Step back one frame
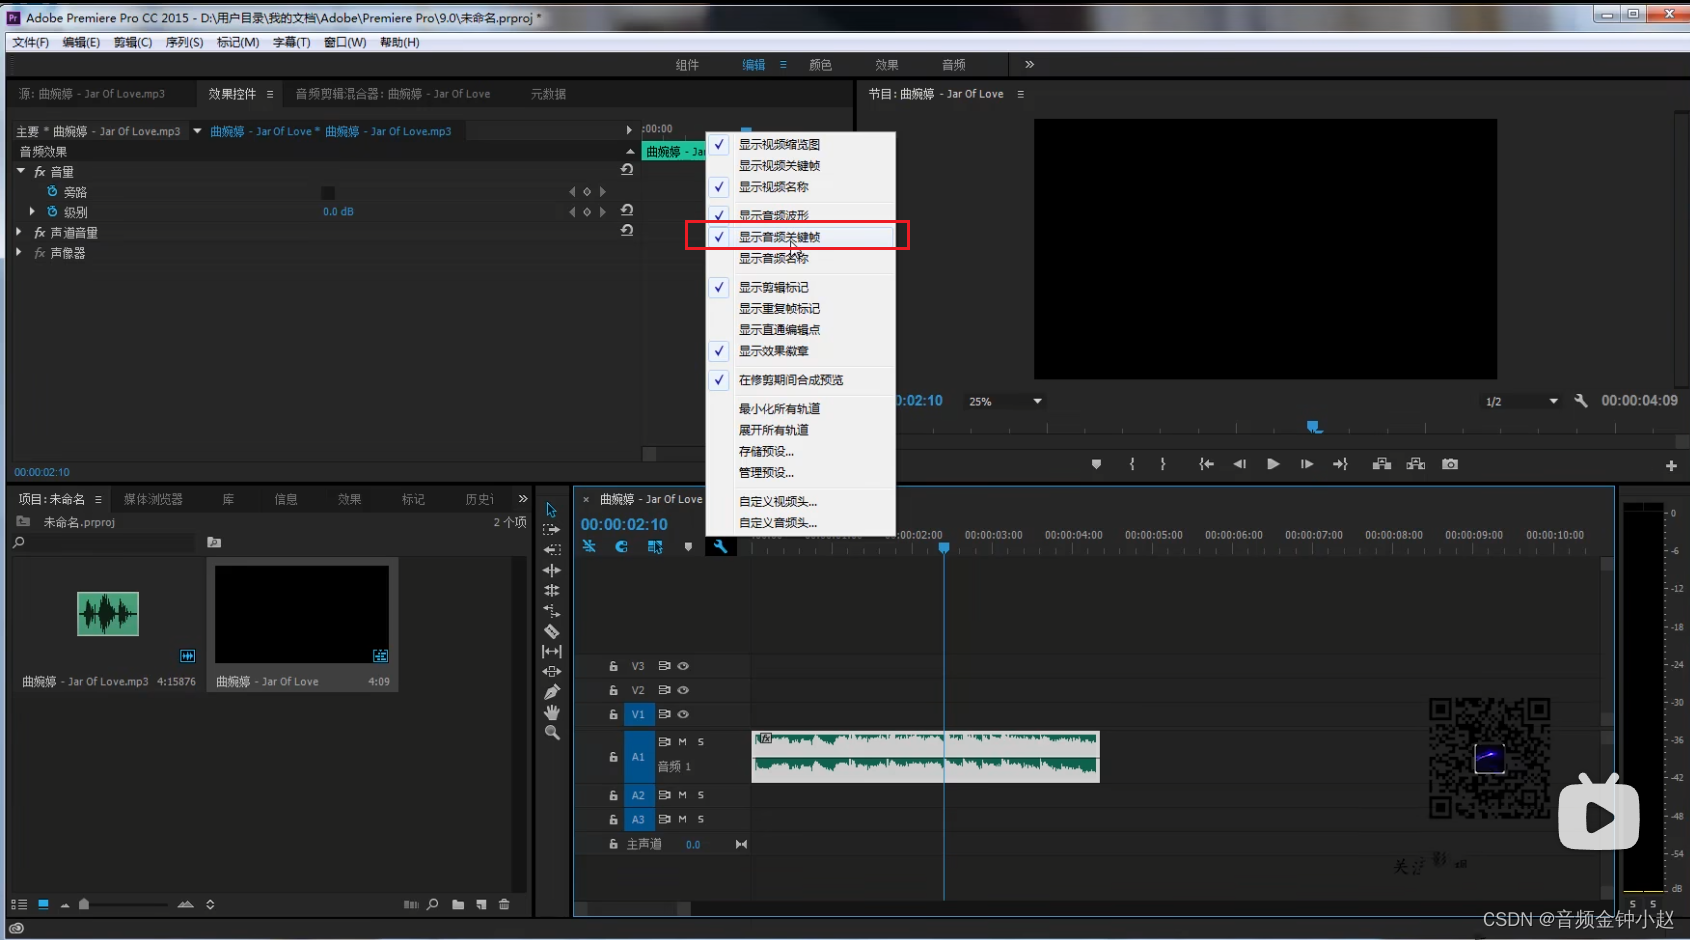This screenshot has width=1690, height=940. point(1239,464)
